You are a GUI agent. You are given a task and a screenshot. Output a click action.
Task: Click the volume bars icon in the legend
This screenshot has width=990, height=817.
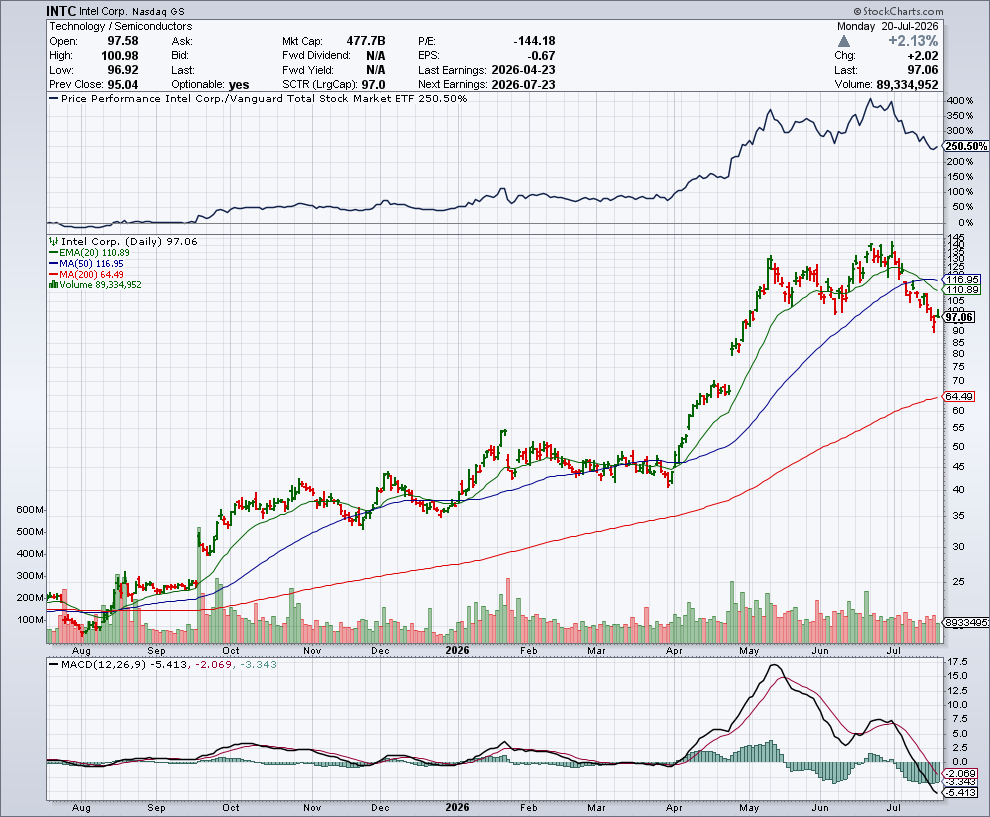coord(54,285)
